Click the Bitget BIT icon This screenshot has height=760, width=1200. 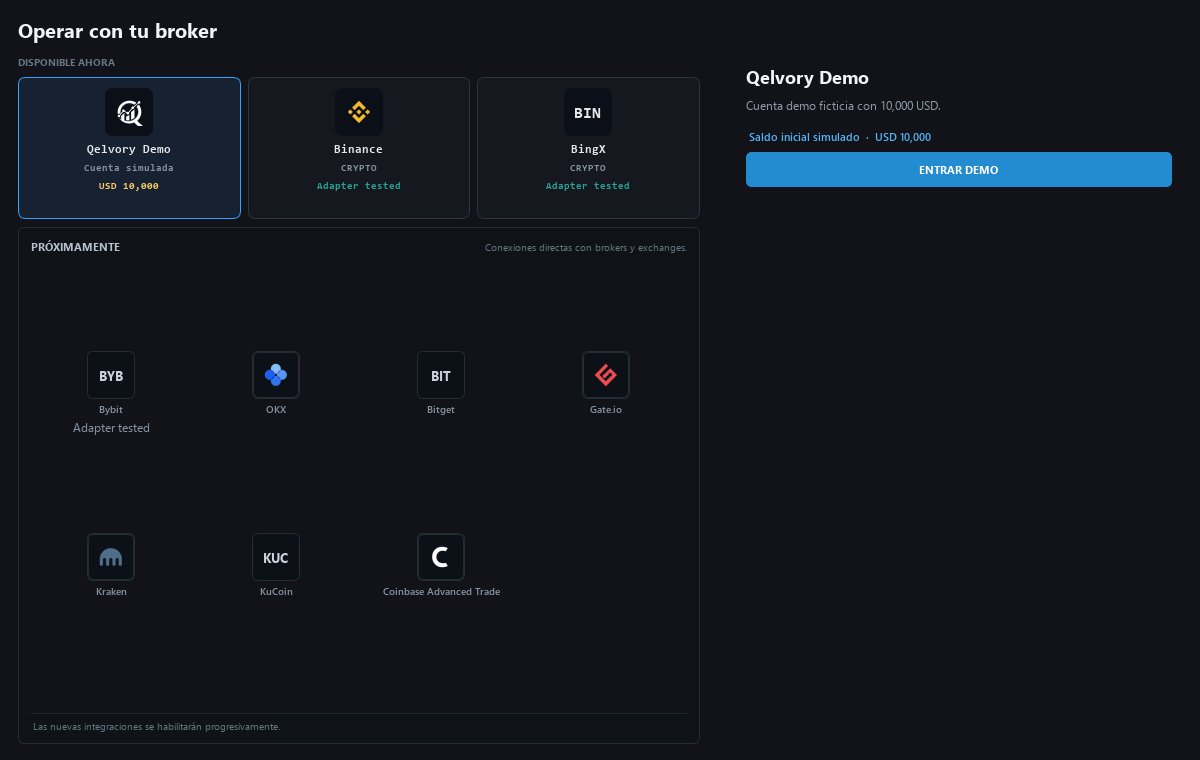(x=441, y=375)
